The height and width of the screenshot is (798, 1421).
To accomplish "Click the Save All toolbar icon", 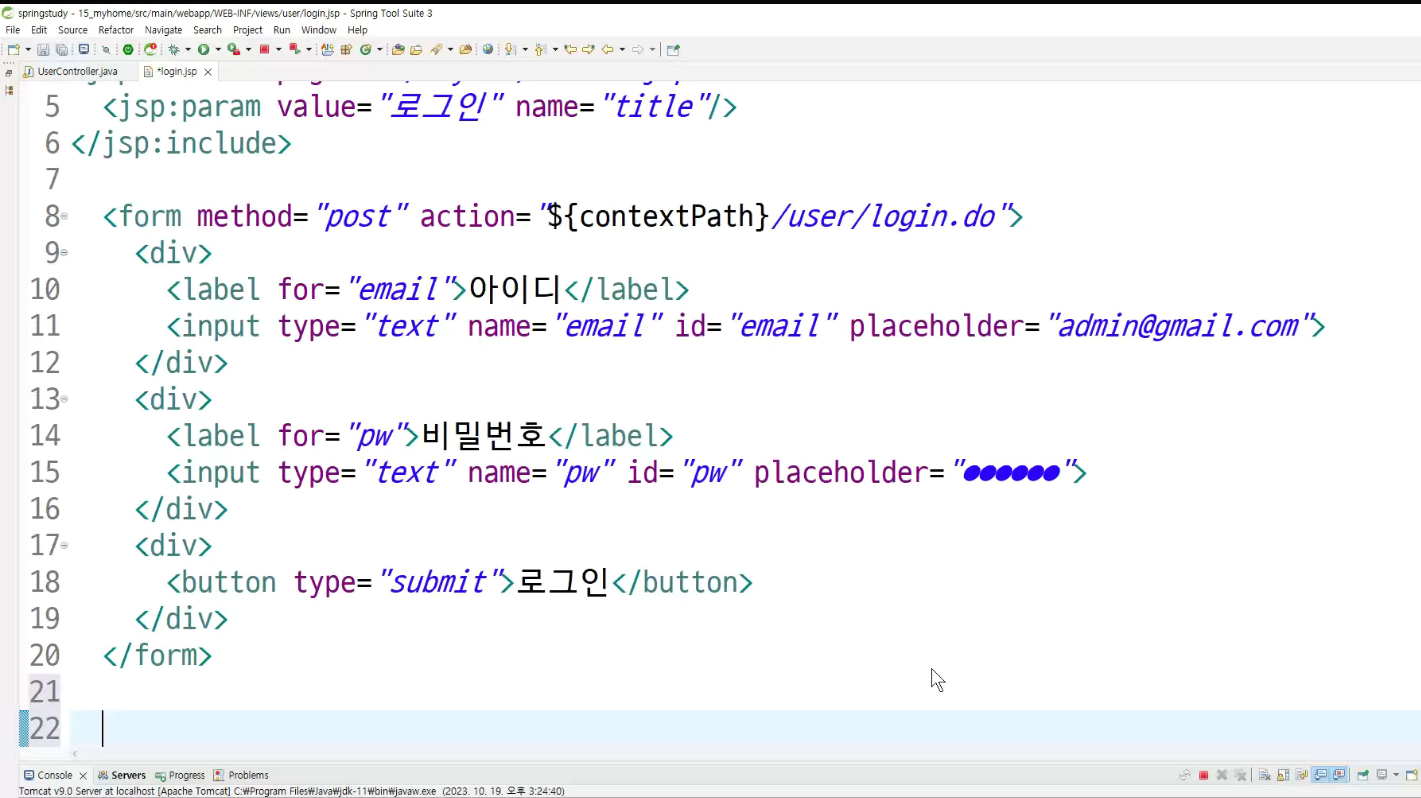I will click(x=62, y=49).
